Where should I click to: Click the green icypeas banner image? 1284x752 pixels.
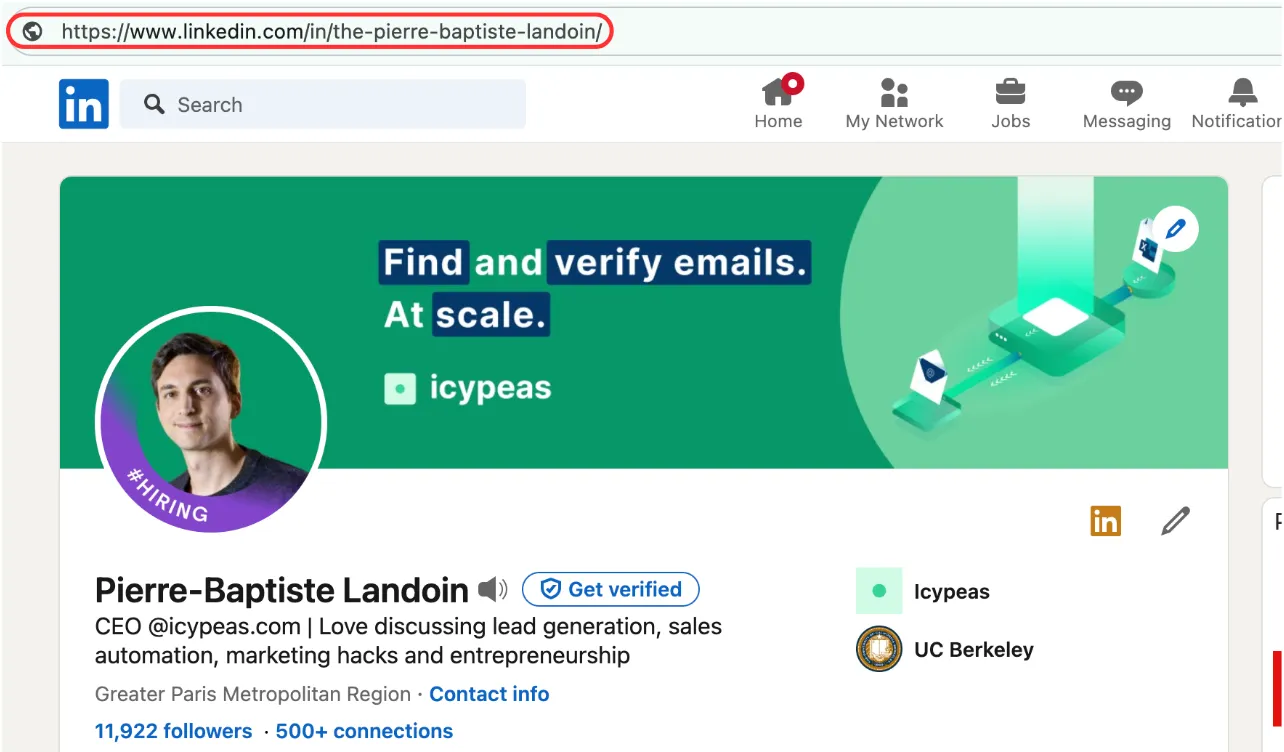tap(643, 322)
